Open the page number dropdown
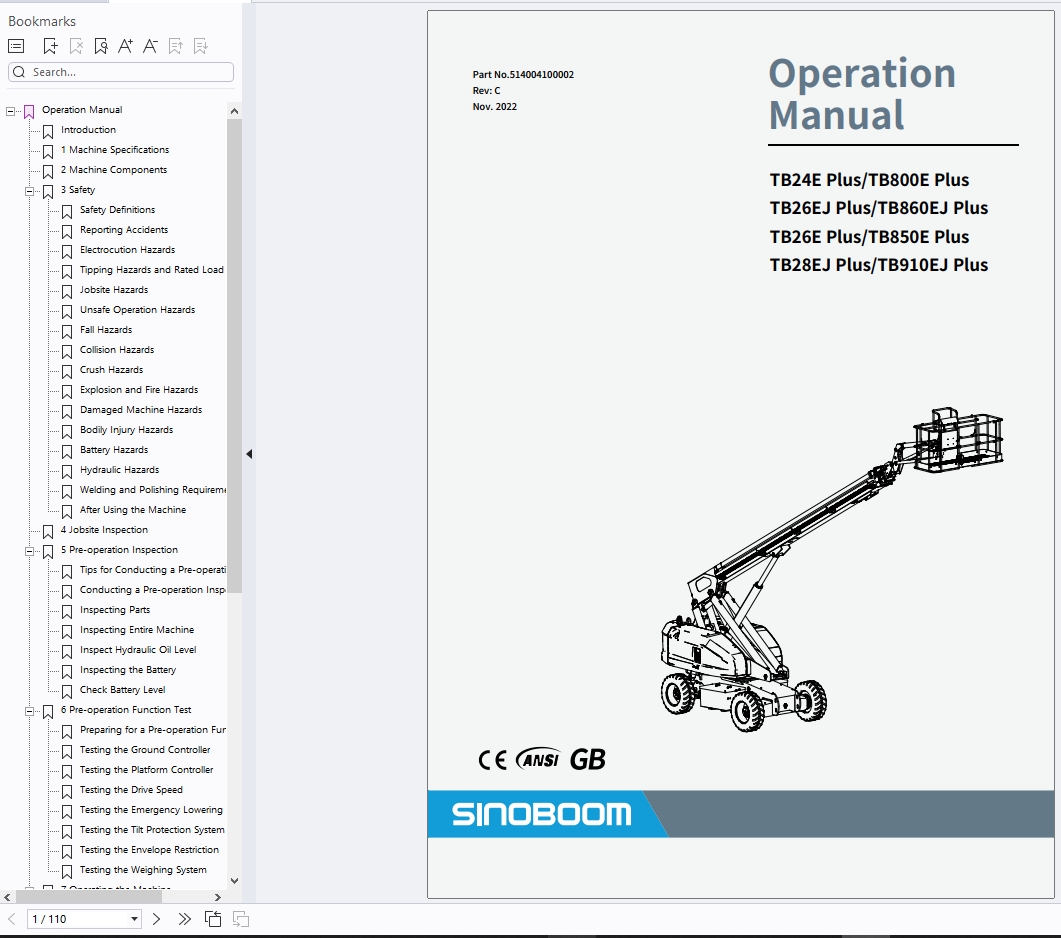1061x938 pixels. coord(134,919)
